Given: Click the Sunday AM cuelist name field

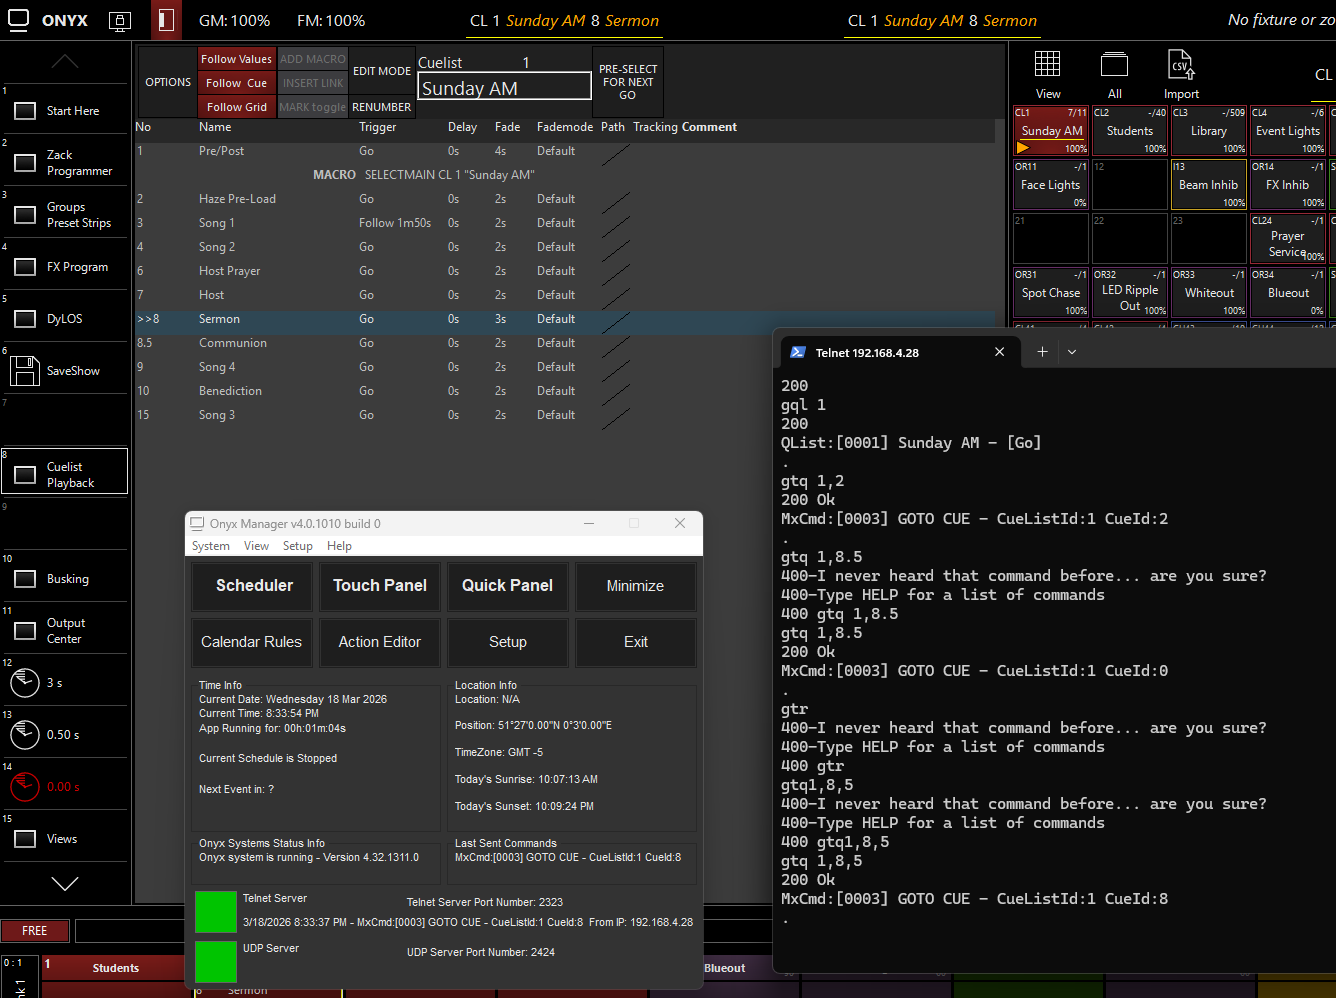Looking at the screenshot, I should [x=504, y=88].
